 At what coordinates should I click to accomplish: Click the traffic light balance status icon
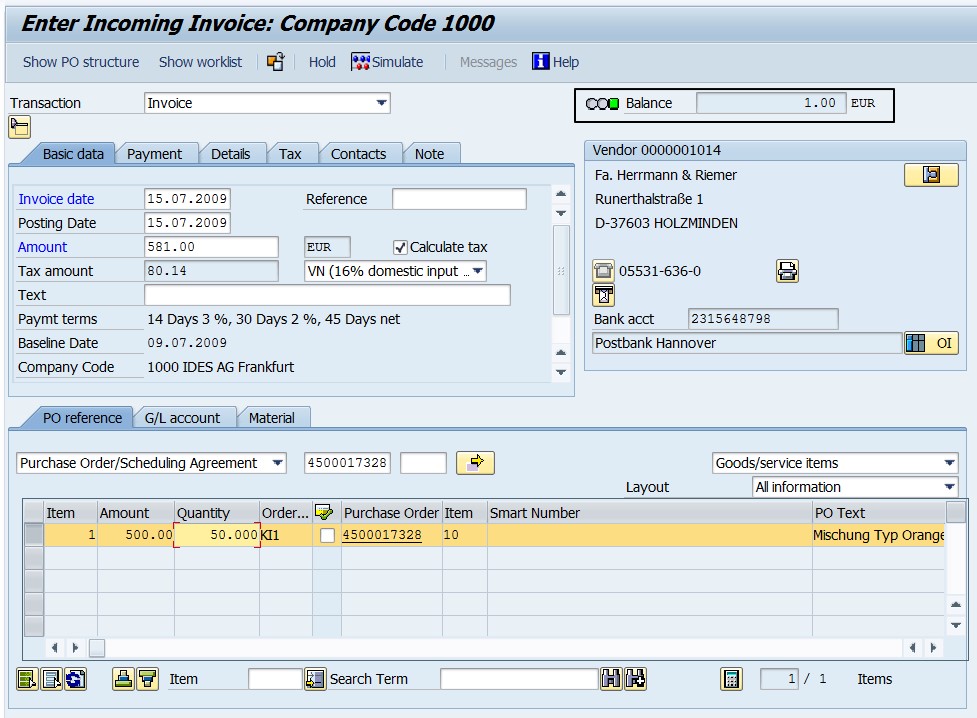[602, 103]
